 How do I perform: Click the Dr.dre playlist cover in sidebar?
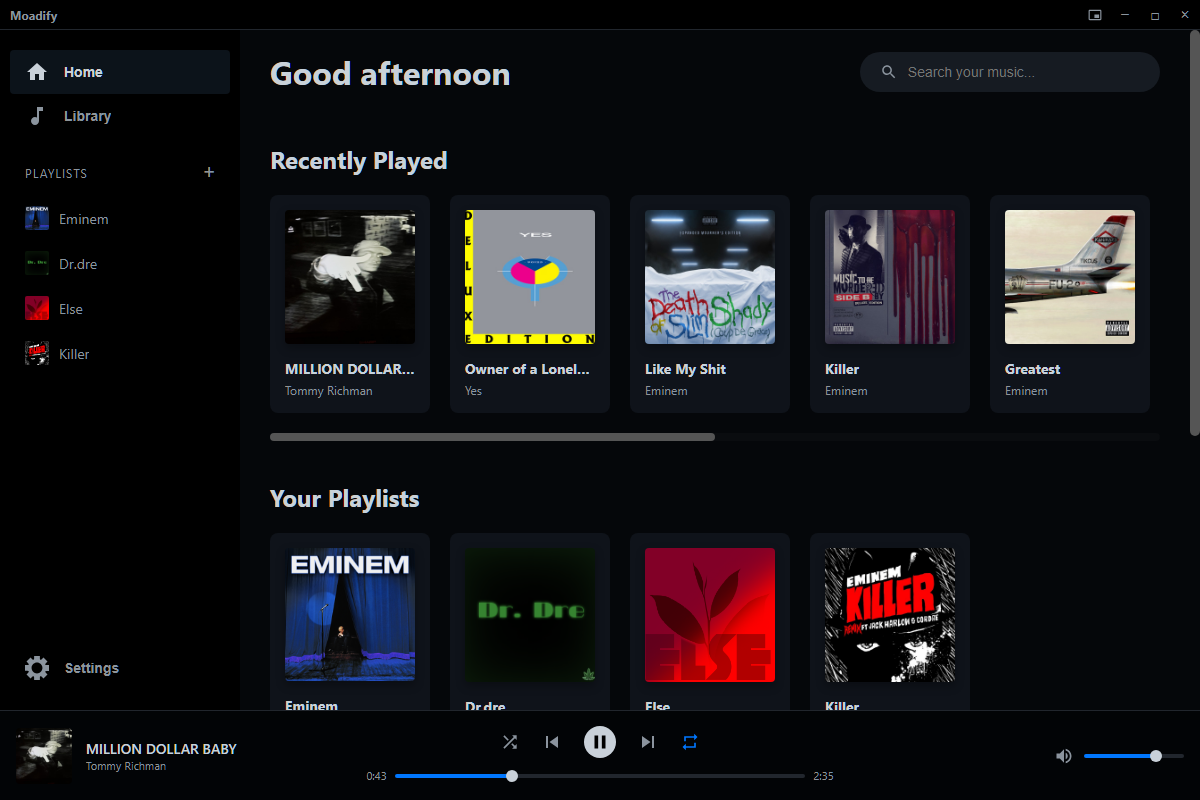(x=37, y=264)
